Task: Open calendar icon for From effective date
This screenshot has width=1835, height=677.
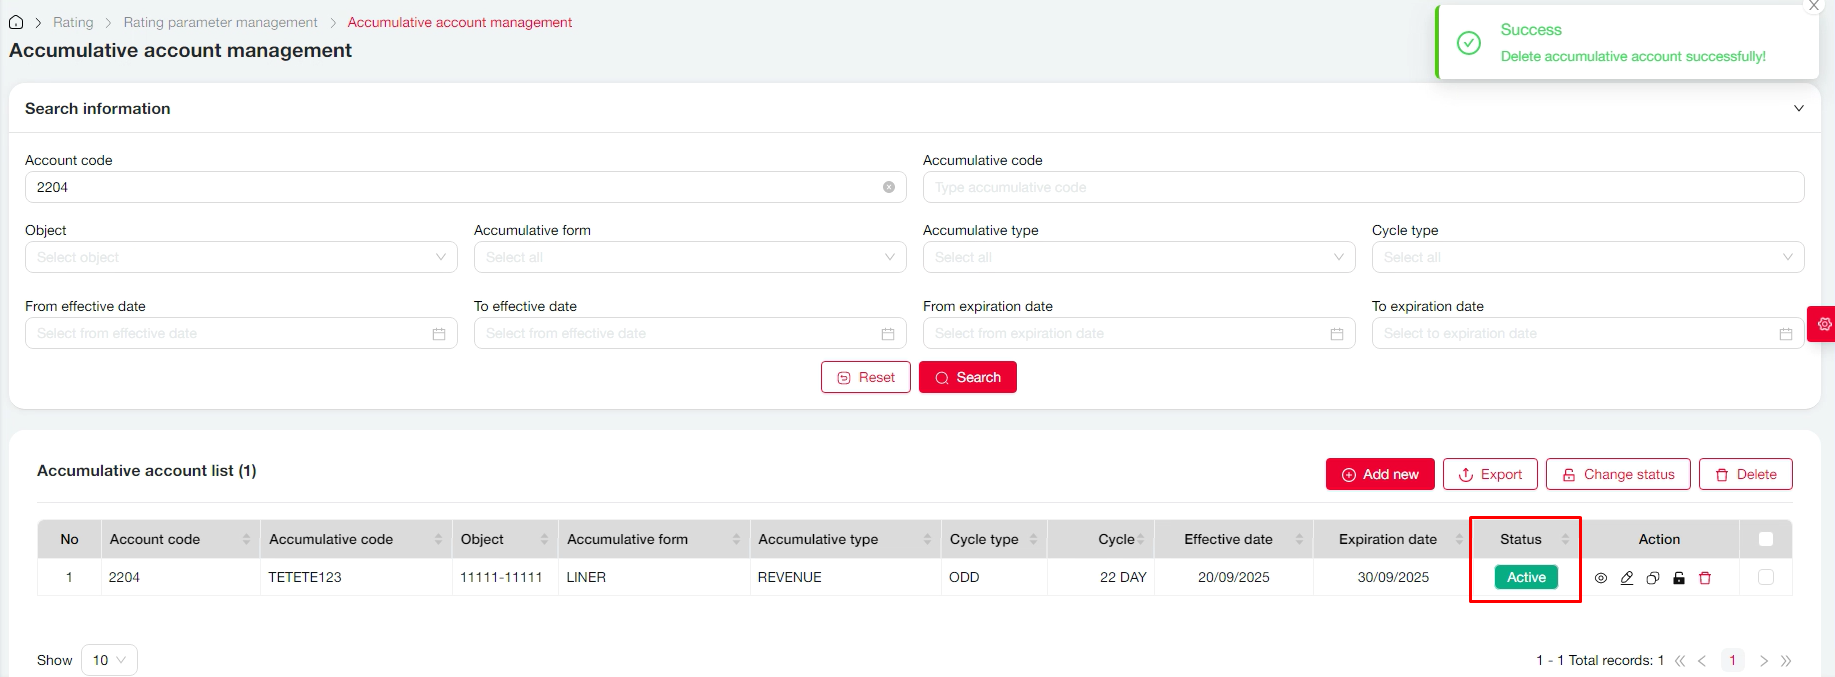Action: click(438, 334)
